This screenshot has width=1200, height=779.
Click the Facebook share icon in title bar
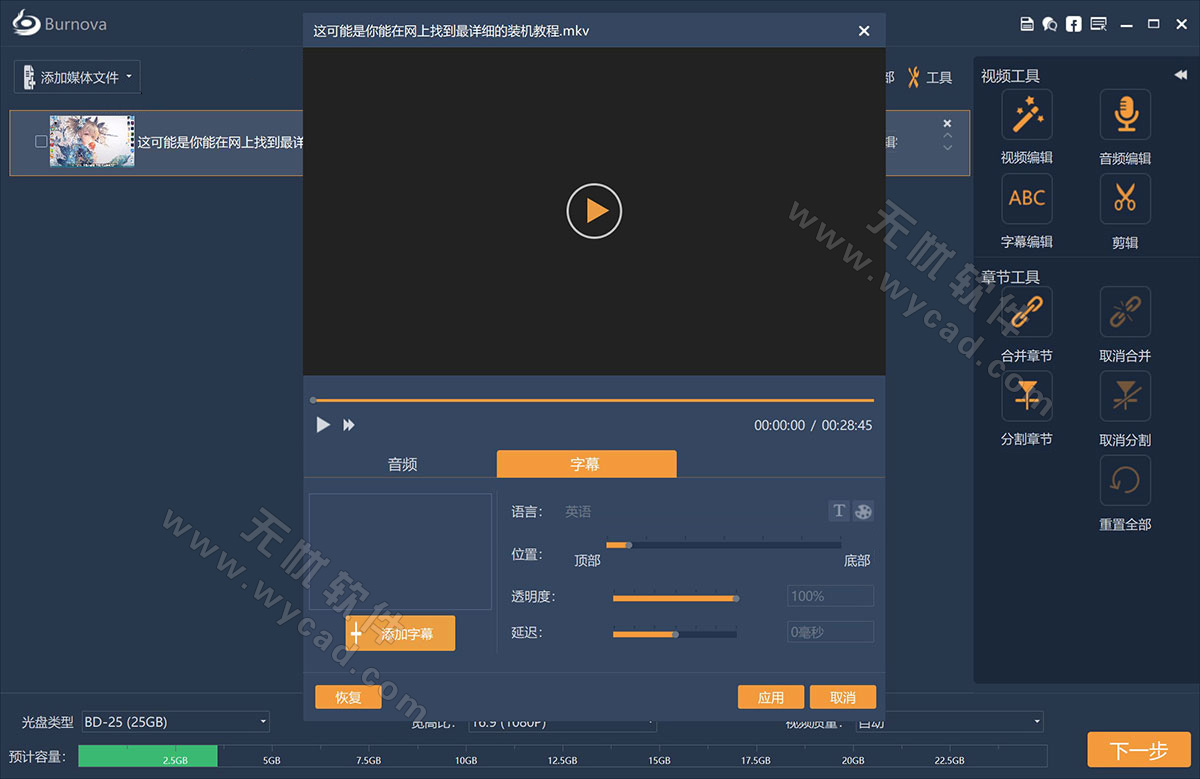[1073, 23]
